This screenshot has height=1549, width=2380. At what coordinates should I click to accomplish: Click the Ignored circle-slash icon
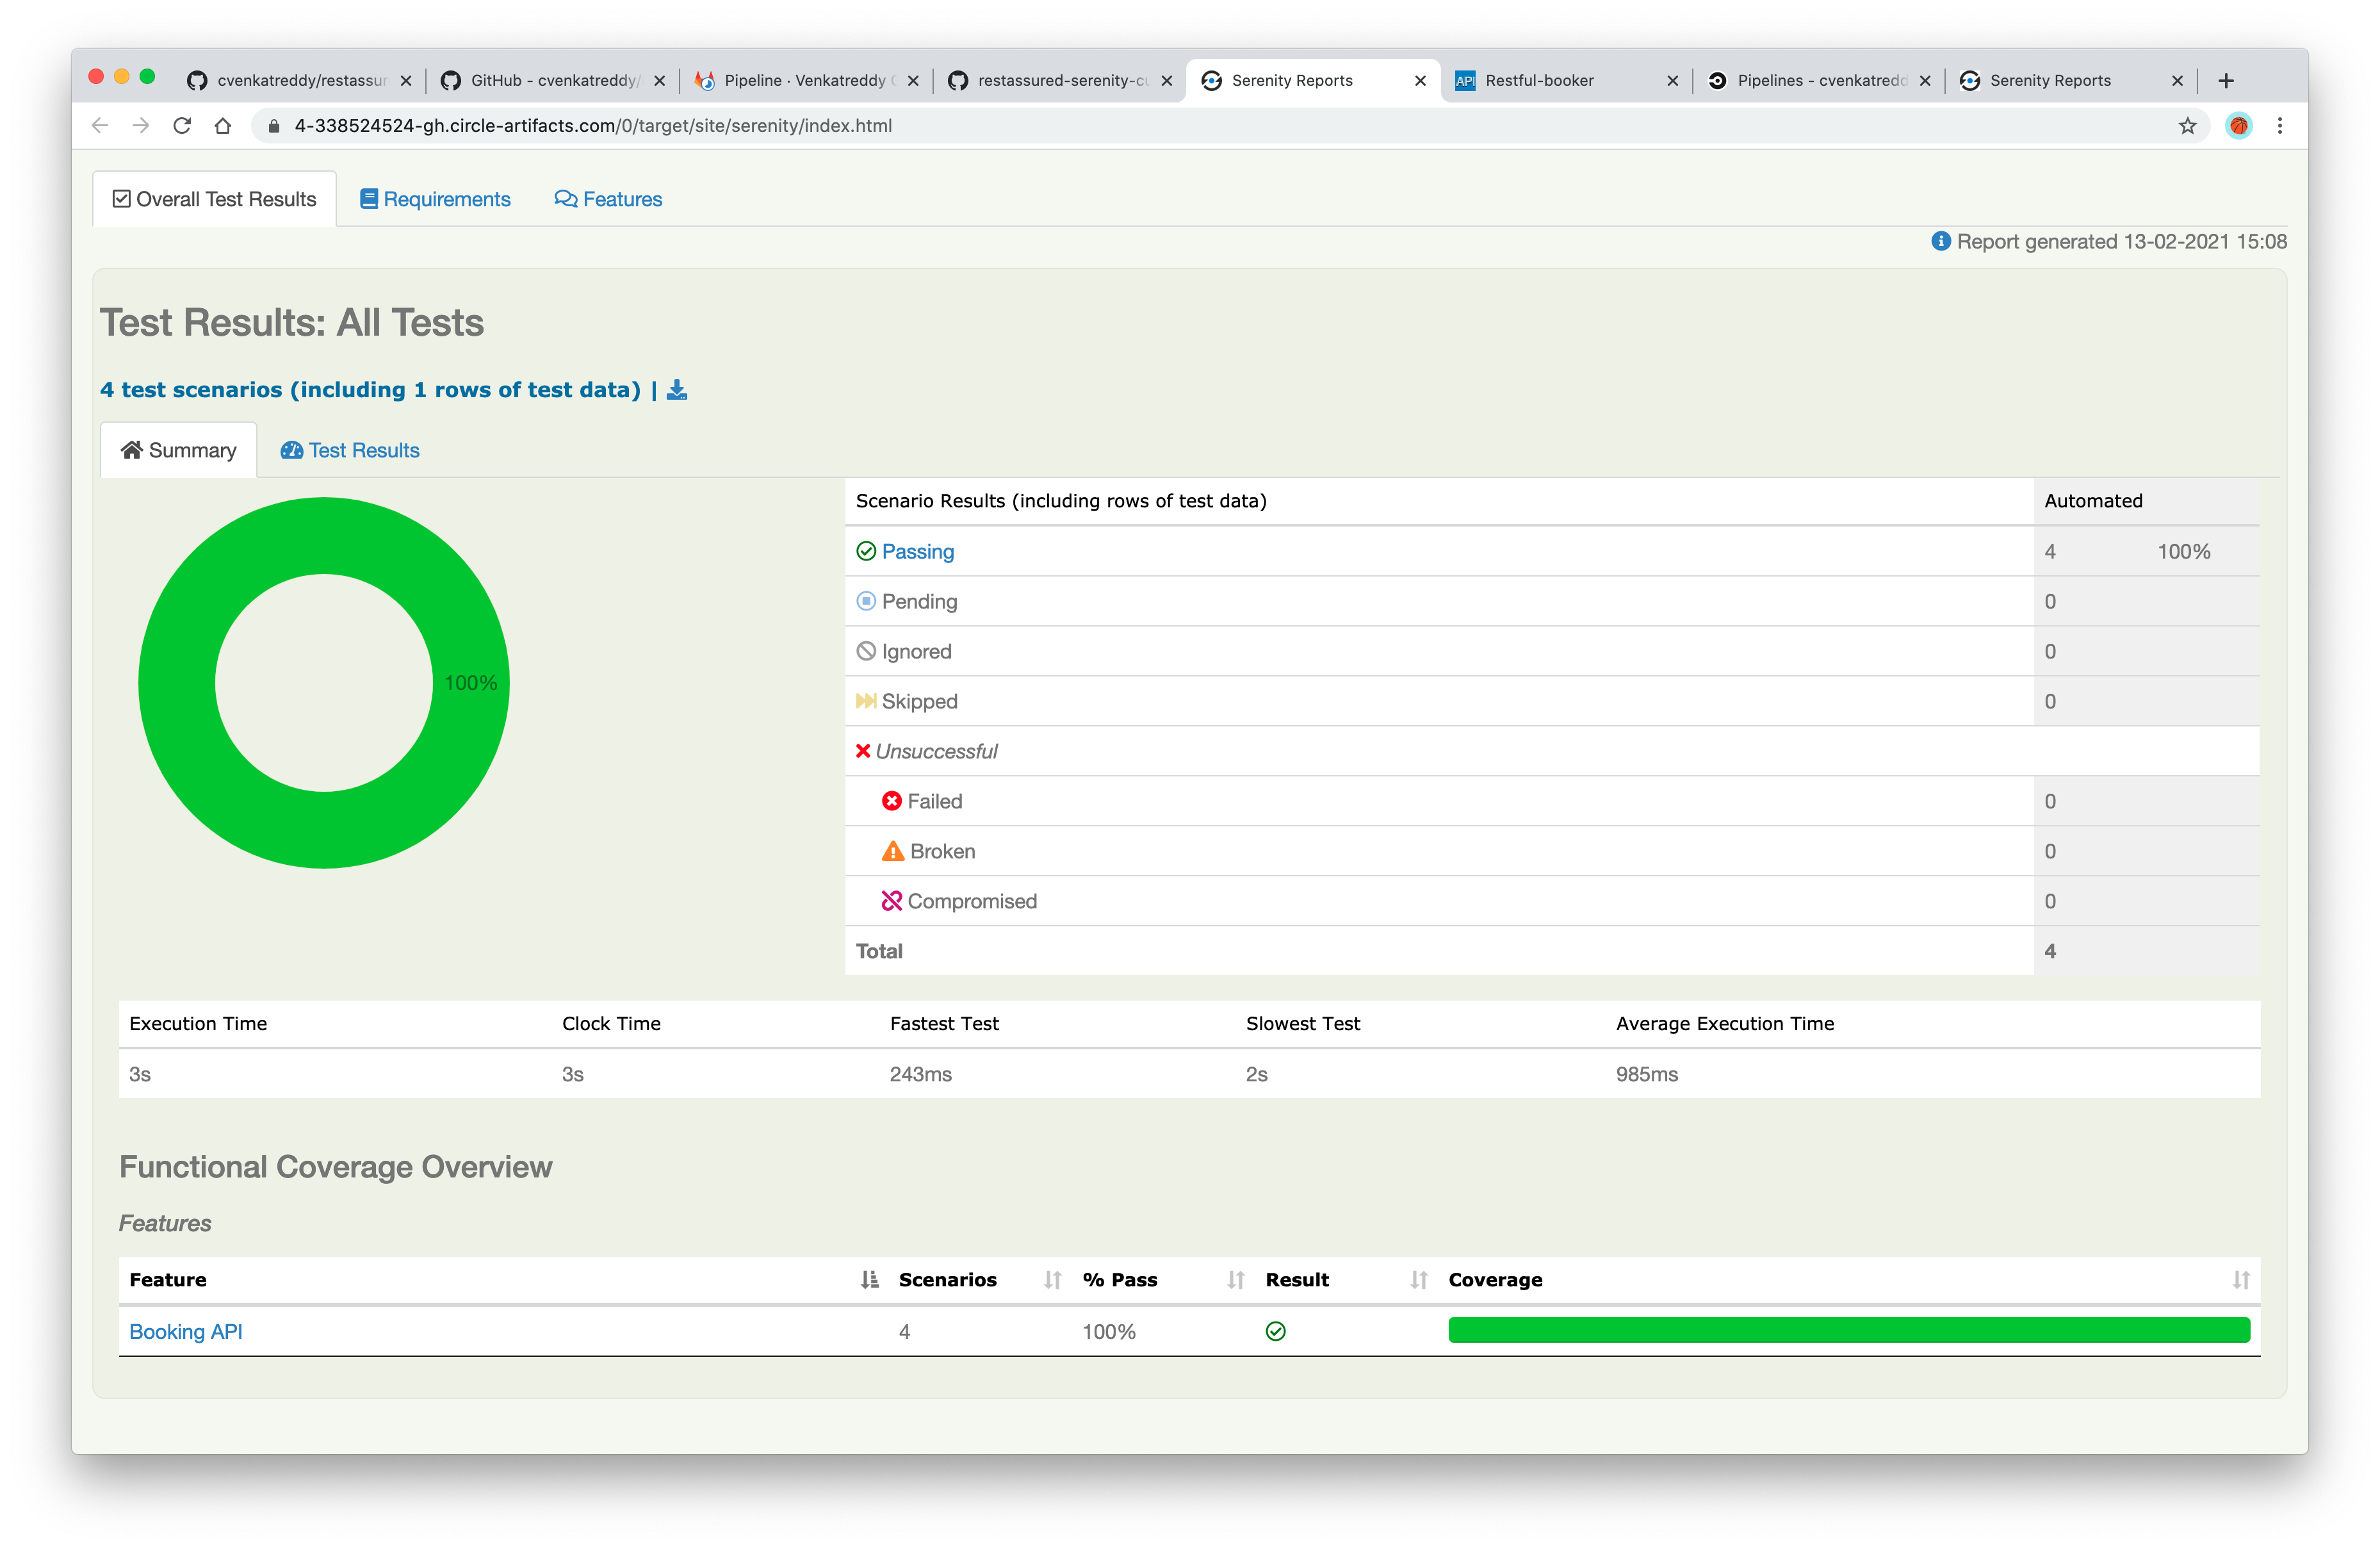(x=866, y=651)
